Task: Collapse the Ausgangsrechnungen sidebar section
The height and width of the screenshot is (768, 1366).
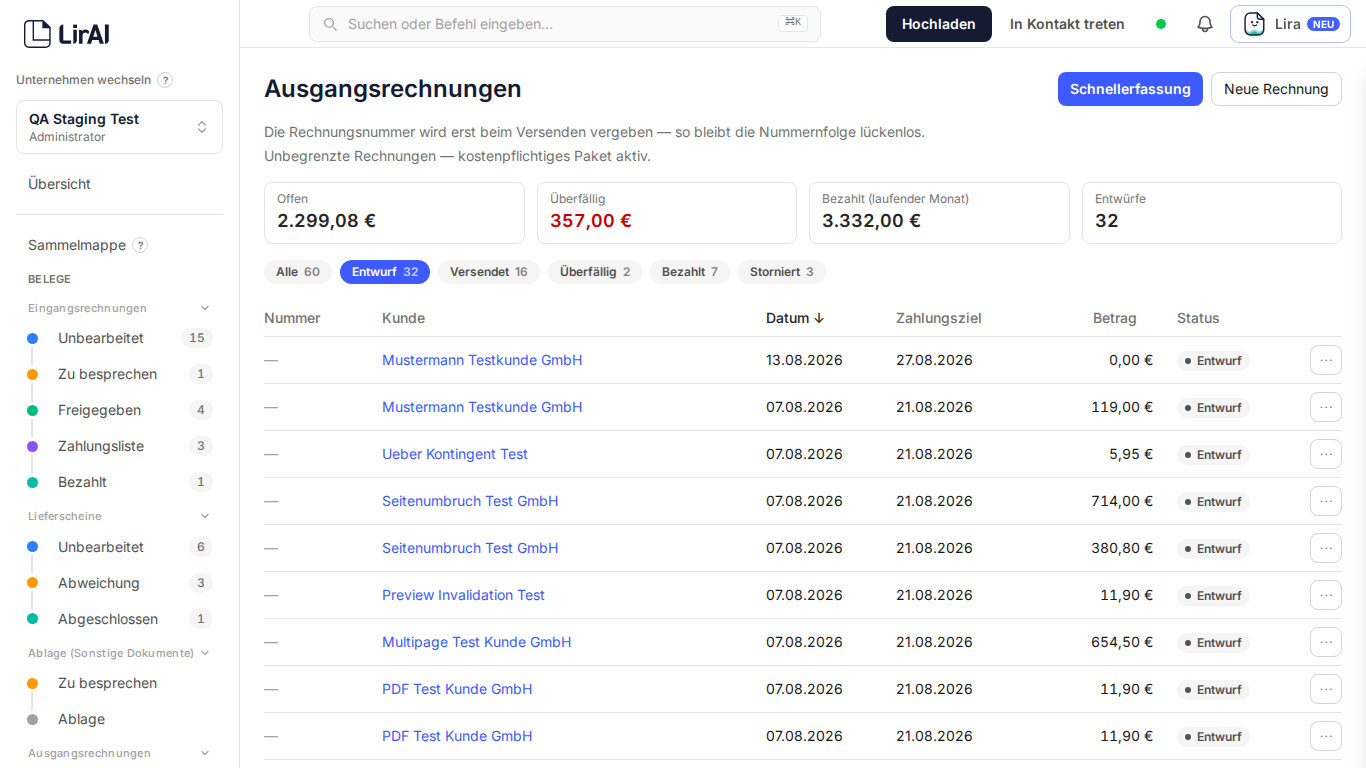Action: coord(205,753)
